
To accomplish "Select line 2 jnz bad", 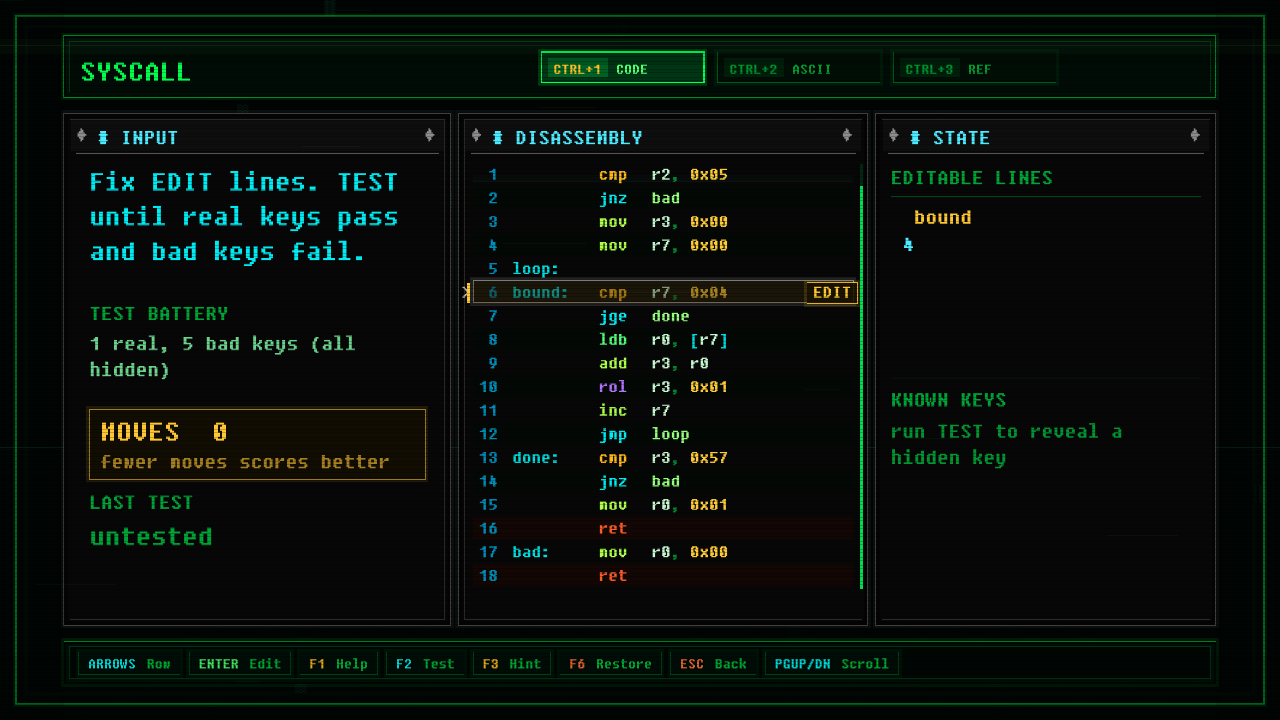I will point(662,198).
